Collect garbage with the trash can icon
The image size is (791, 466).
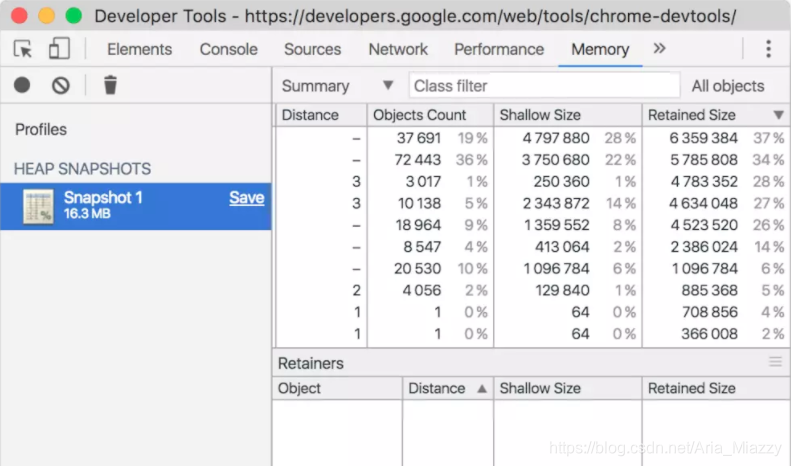[x=110, y=85]
